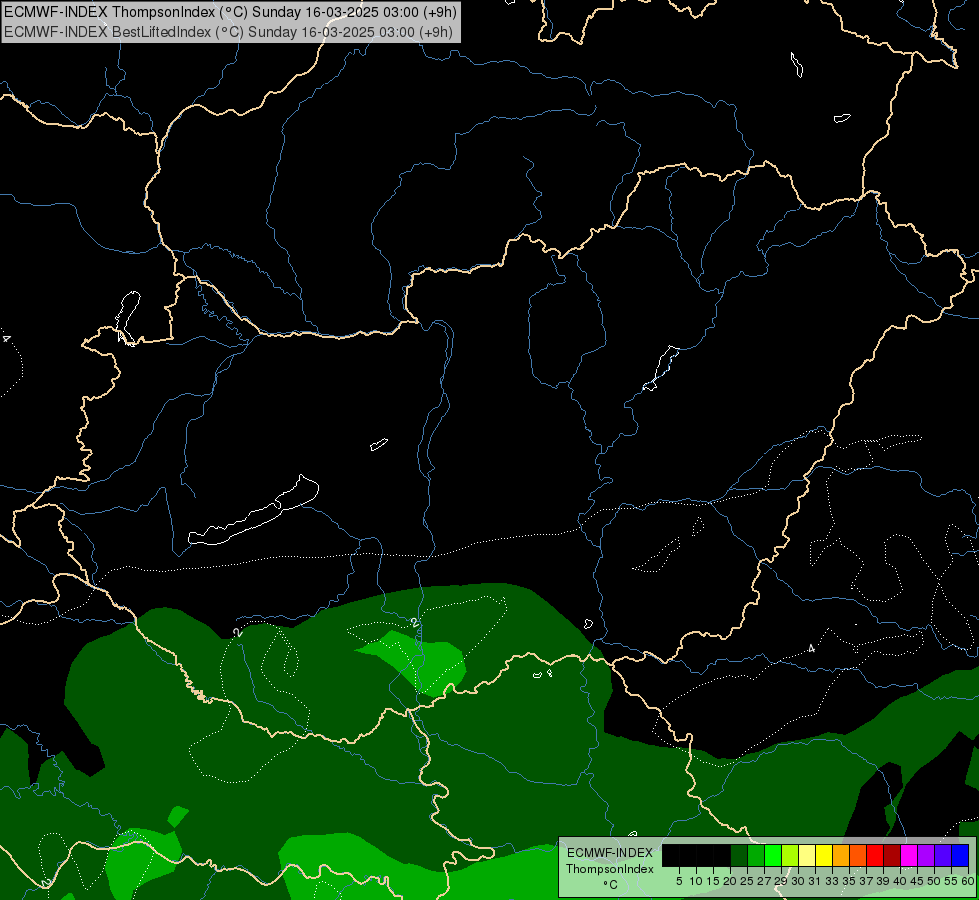The height and width of the screenshot is (900, 979).
Task: Click the °C unit label in the legend
Action: (610, 885)
